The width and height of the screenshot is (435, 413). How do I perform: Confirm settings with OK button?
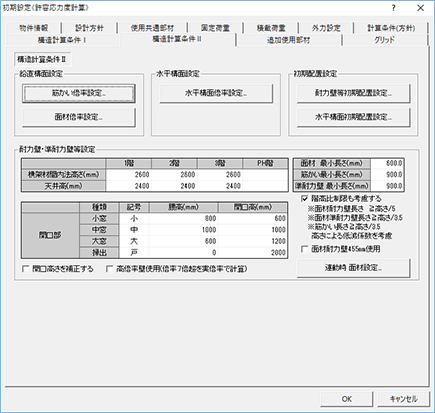[x=347, y=399]
